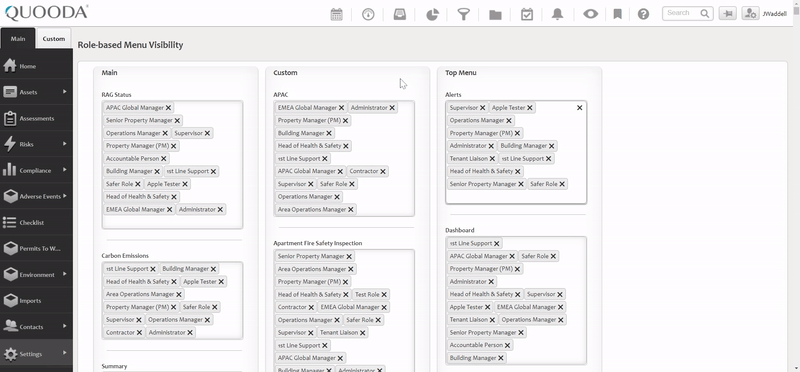Expand the Risks submenu arrow

[x=65, y=144]
